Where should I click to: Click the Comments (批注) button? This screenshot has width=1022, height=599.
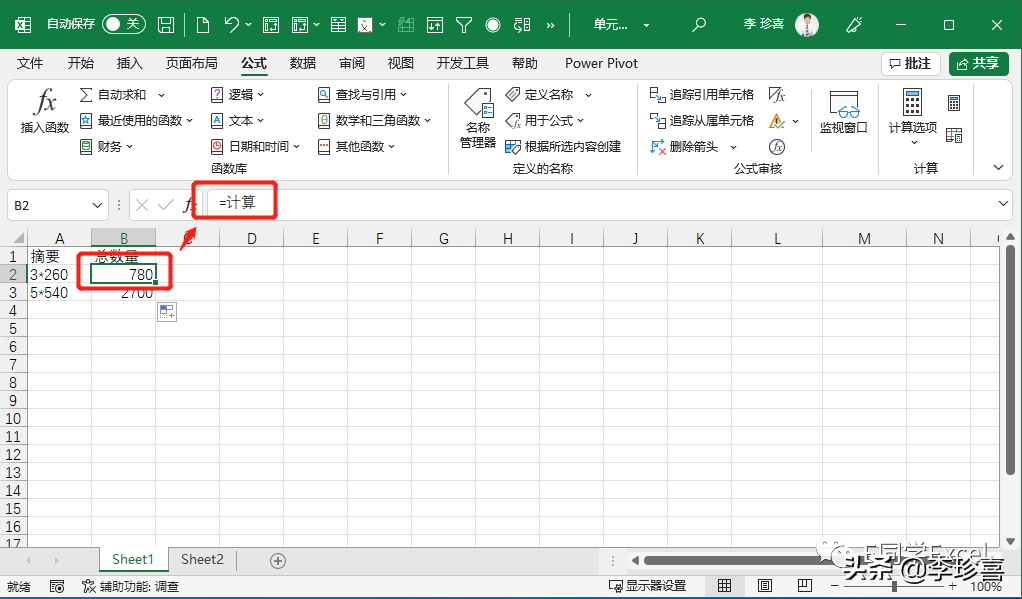point(910,63)
